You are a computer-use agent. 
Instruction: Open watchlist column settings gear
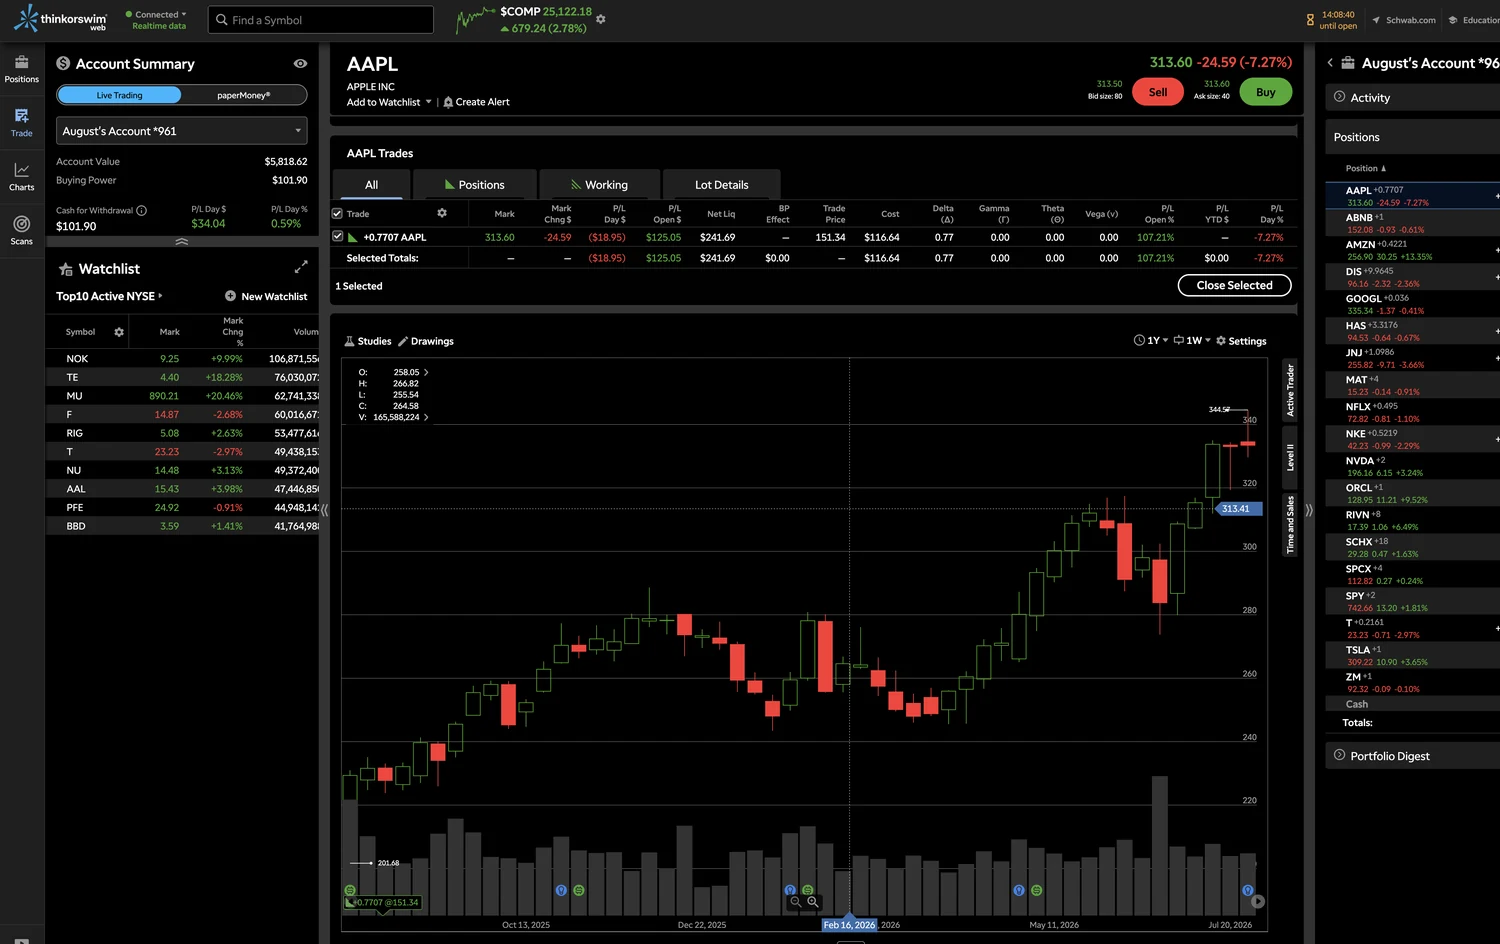tap(119, 332)
